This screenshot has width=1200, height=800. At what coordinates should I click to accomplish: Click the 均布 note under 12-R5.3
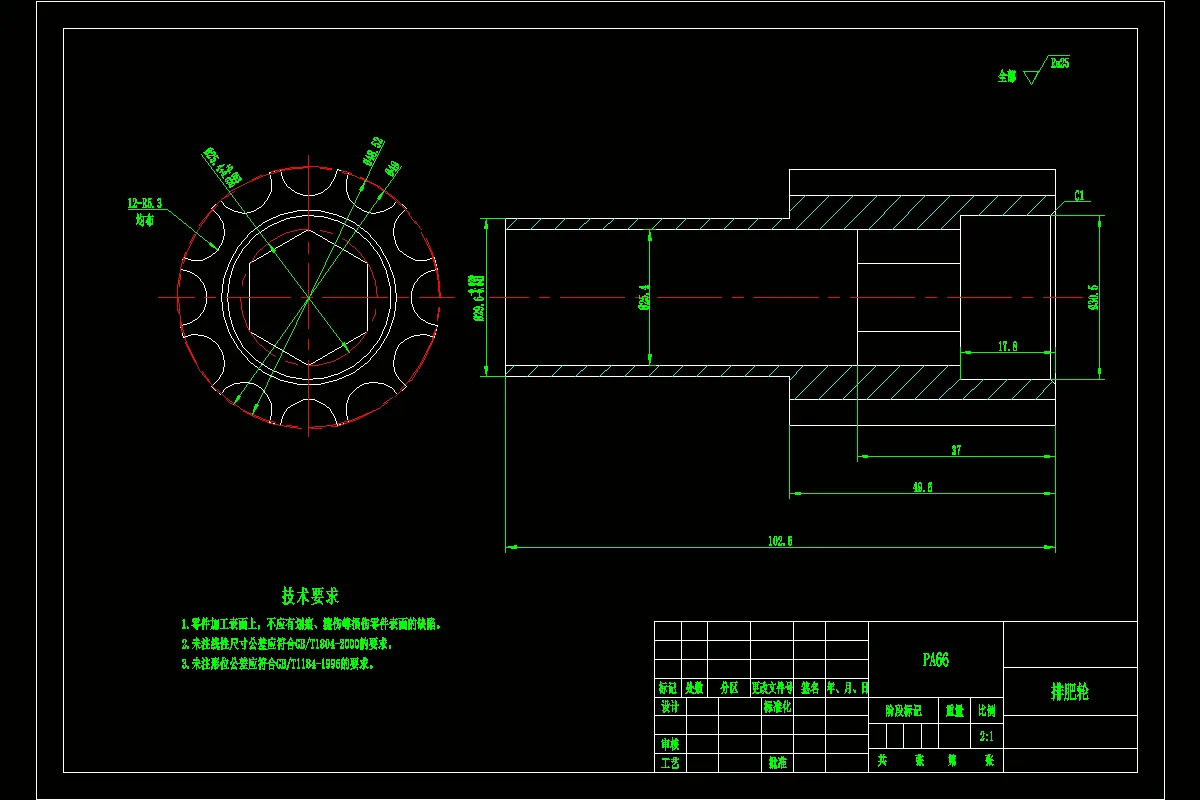(145, 220)
